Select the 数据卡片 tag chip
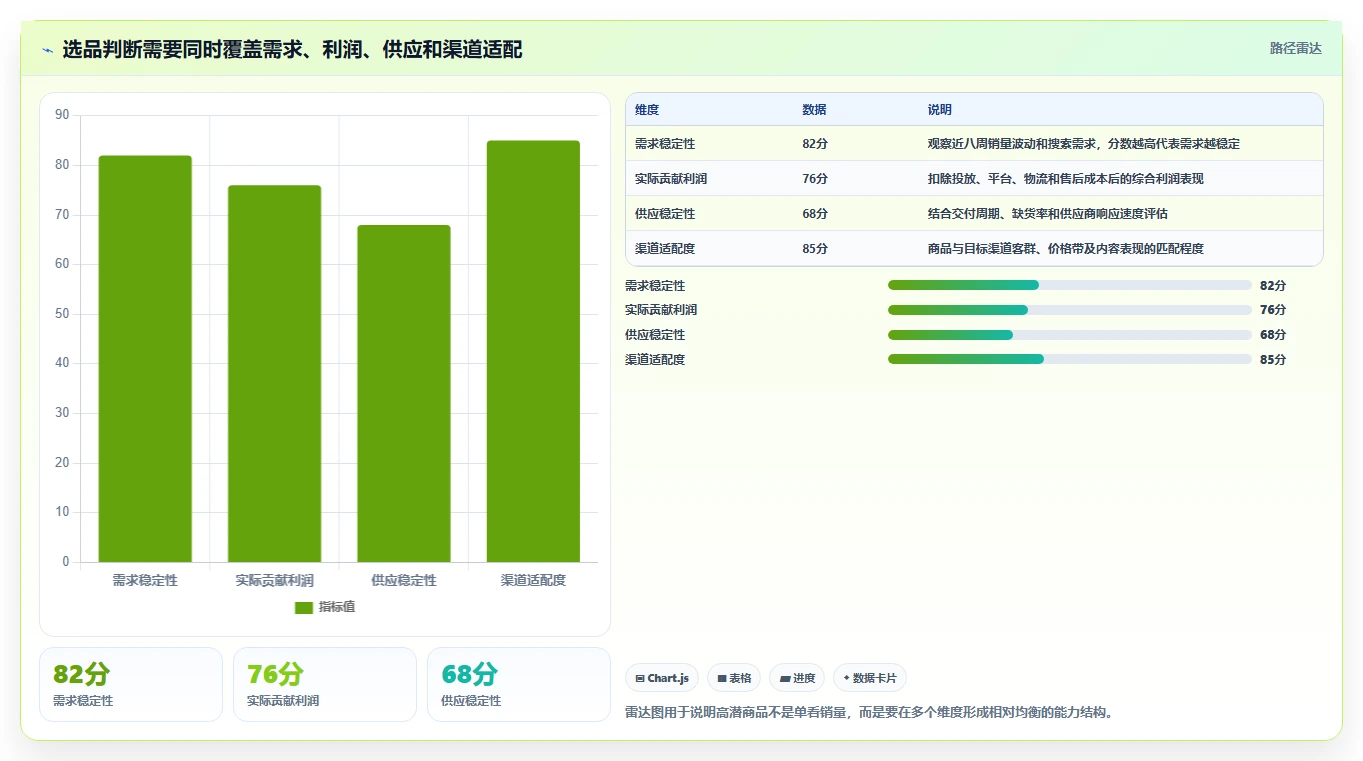This screenshot has height=761, width=1363. click(870, 678)
